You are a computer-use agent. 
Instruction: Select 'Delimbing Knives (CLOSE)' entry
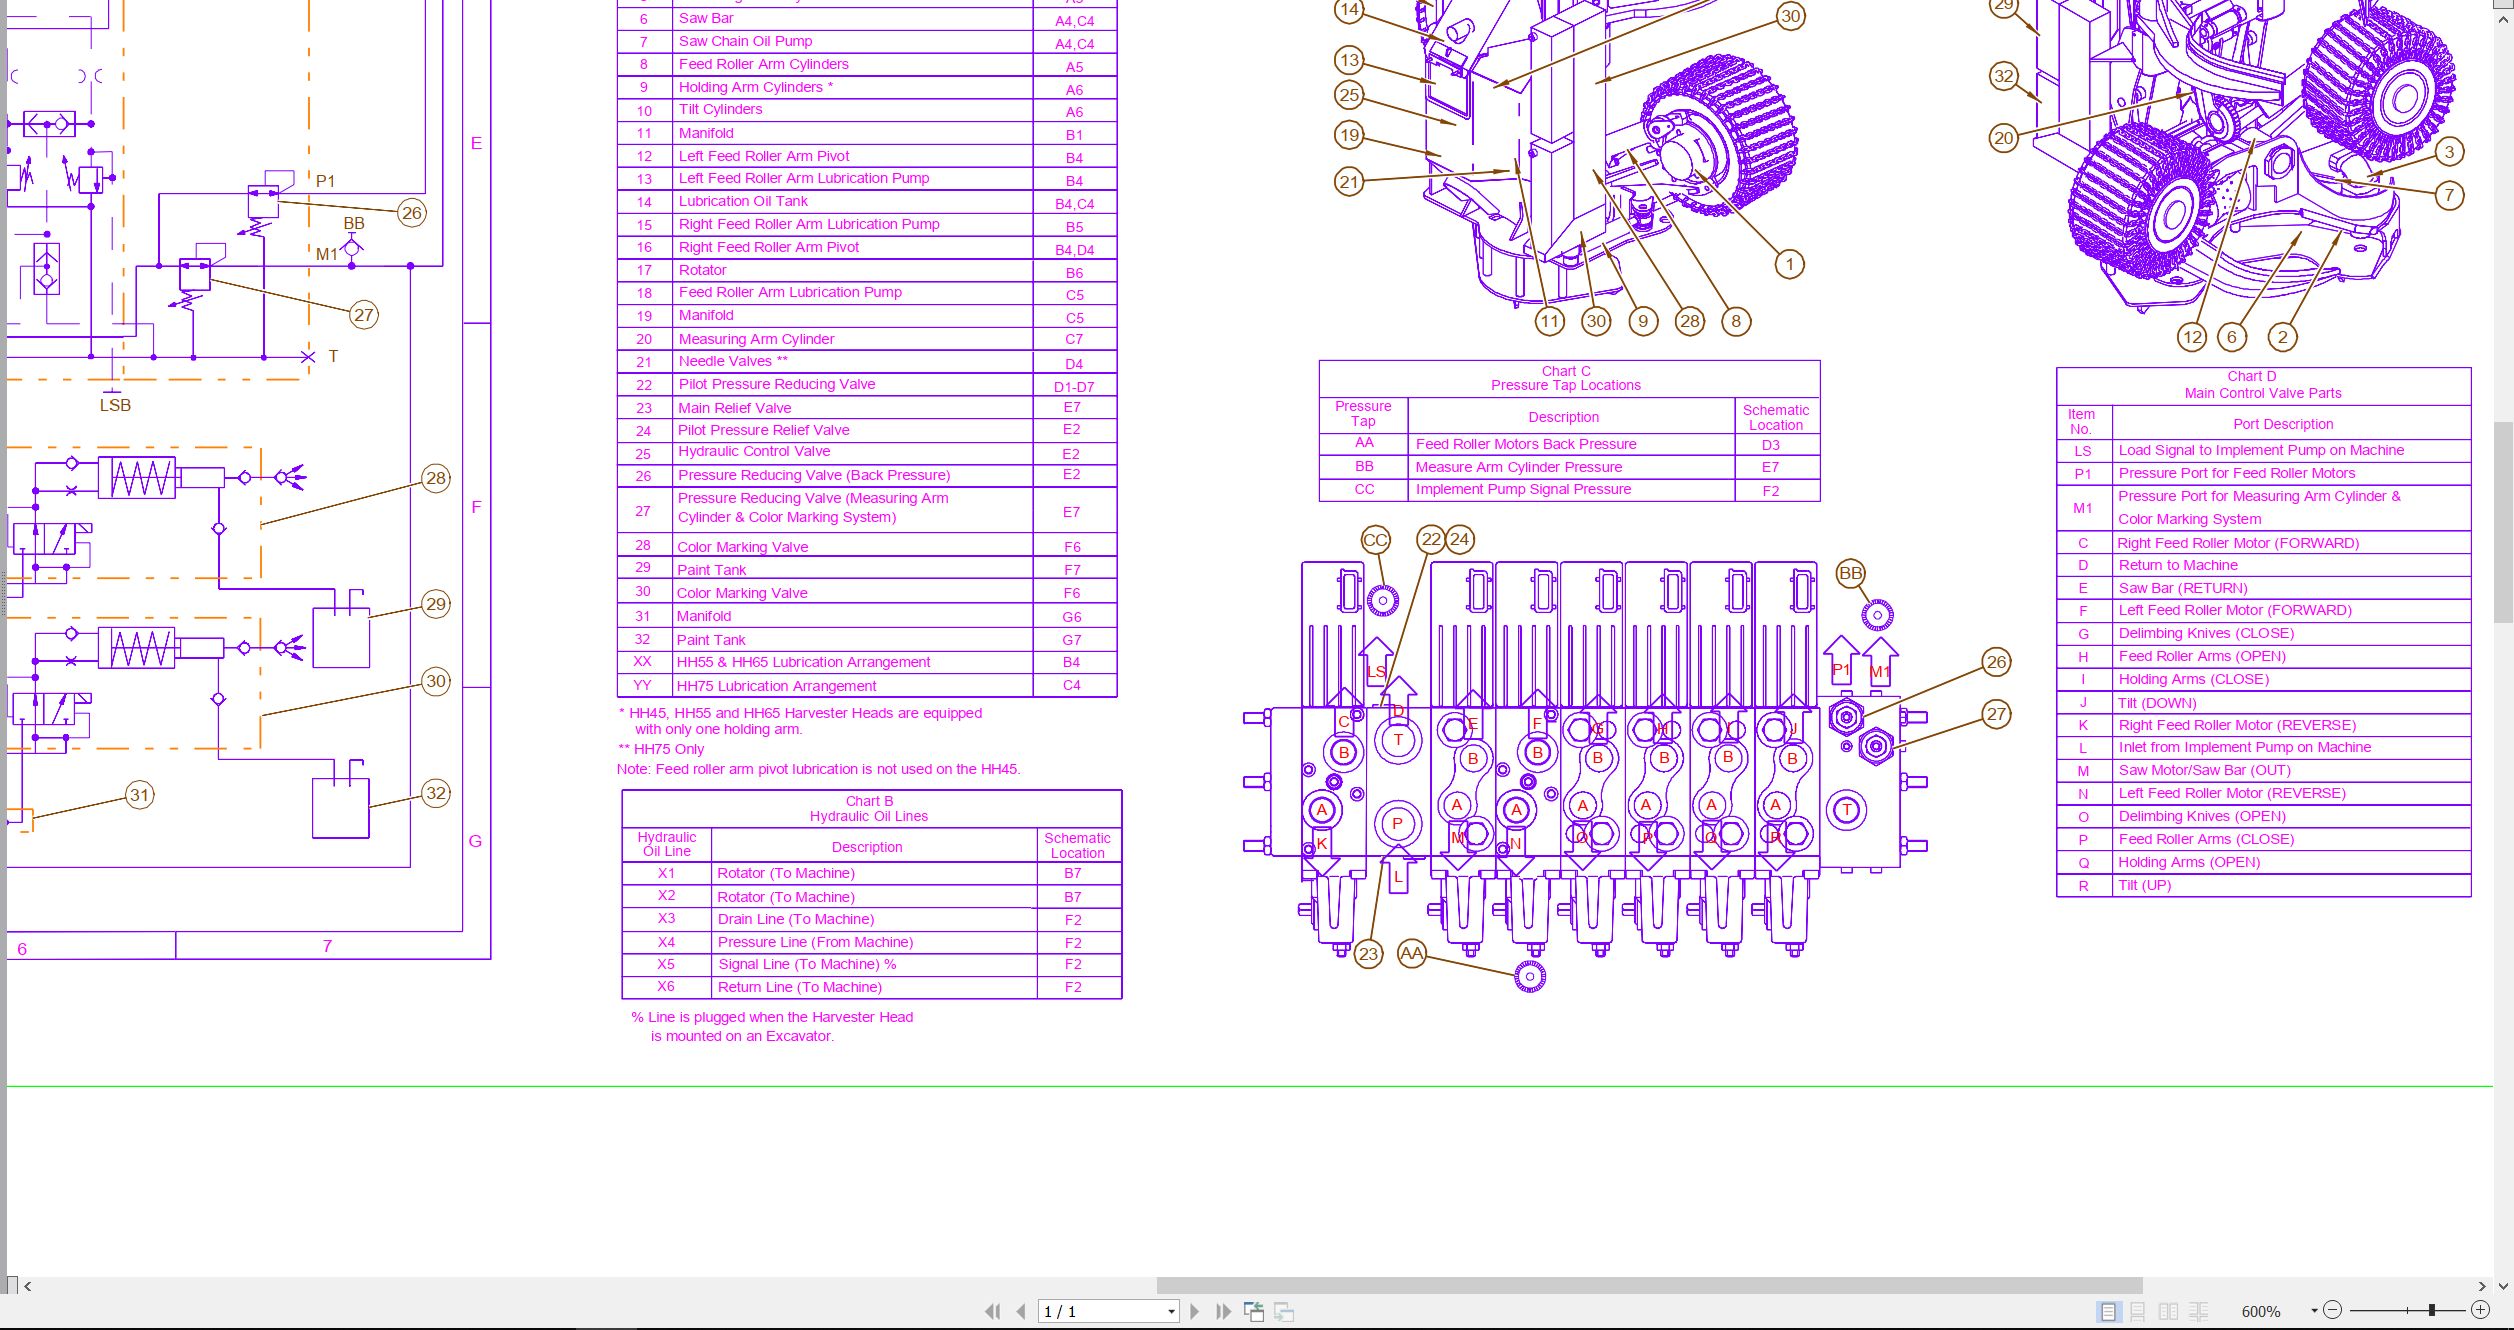[x=2206, y=633]
